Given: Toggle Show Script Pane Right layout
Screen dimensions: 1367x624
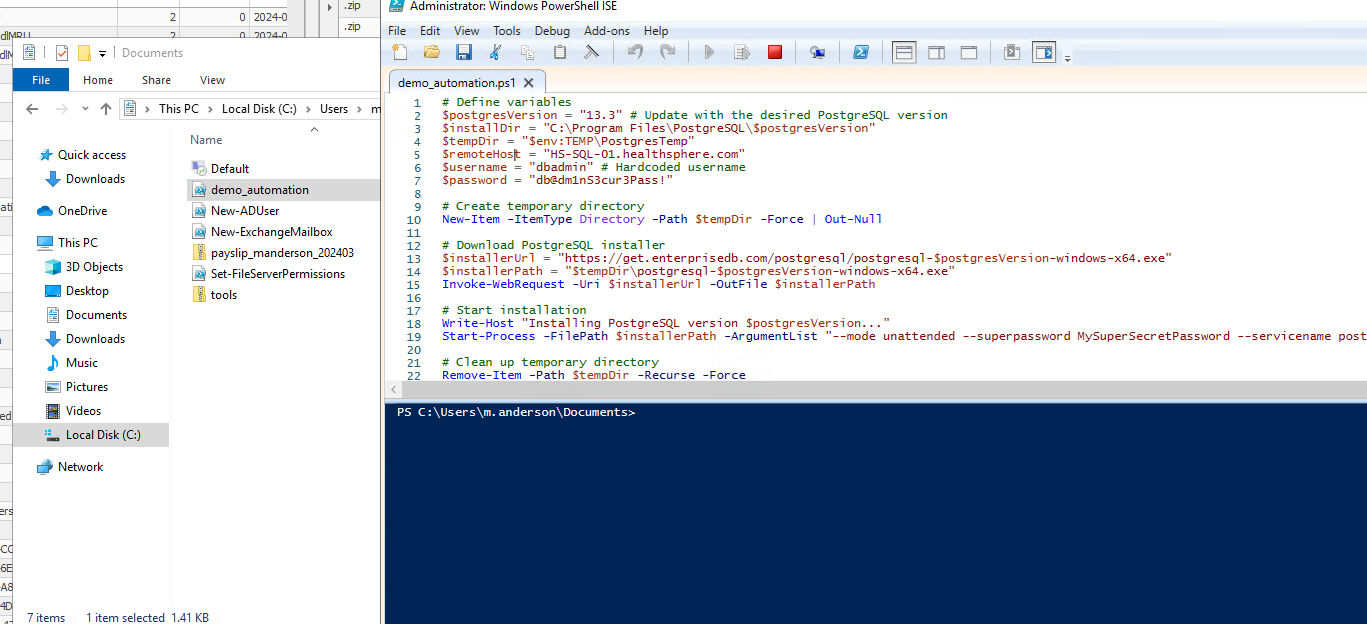Looking at the screenshot, I should (936, 52).
